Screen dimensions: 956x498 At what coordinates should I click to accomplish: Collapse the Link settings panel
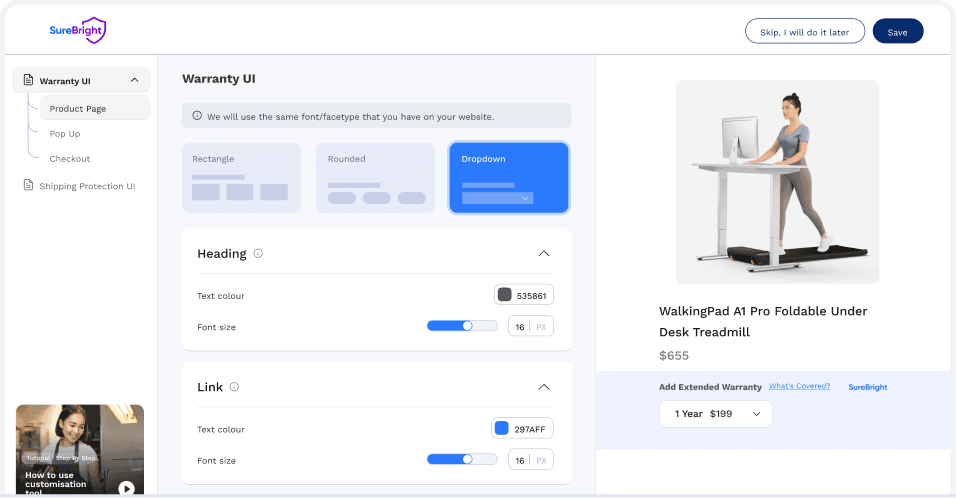(x=544, y=387)
